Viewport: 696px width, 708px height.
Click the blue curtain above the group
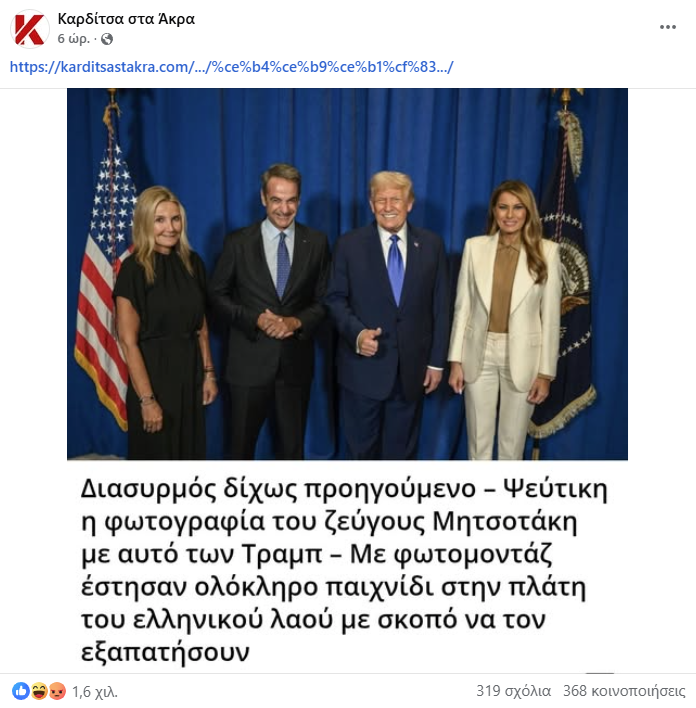tap(343, 126)
